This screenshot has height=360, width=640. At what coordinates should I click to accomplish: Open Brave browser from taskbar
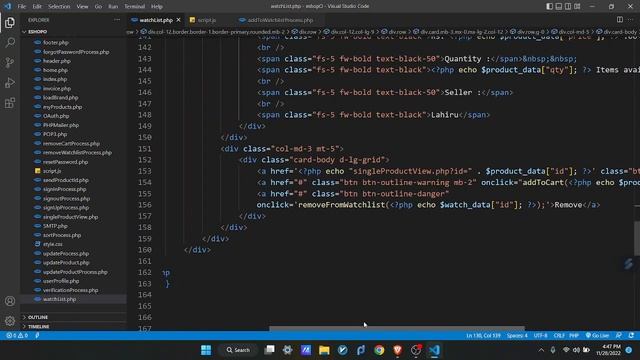tap(398, 350)
